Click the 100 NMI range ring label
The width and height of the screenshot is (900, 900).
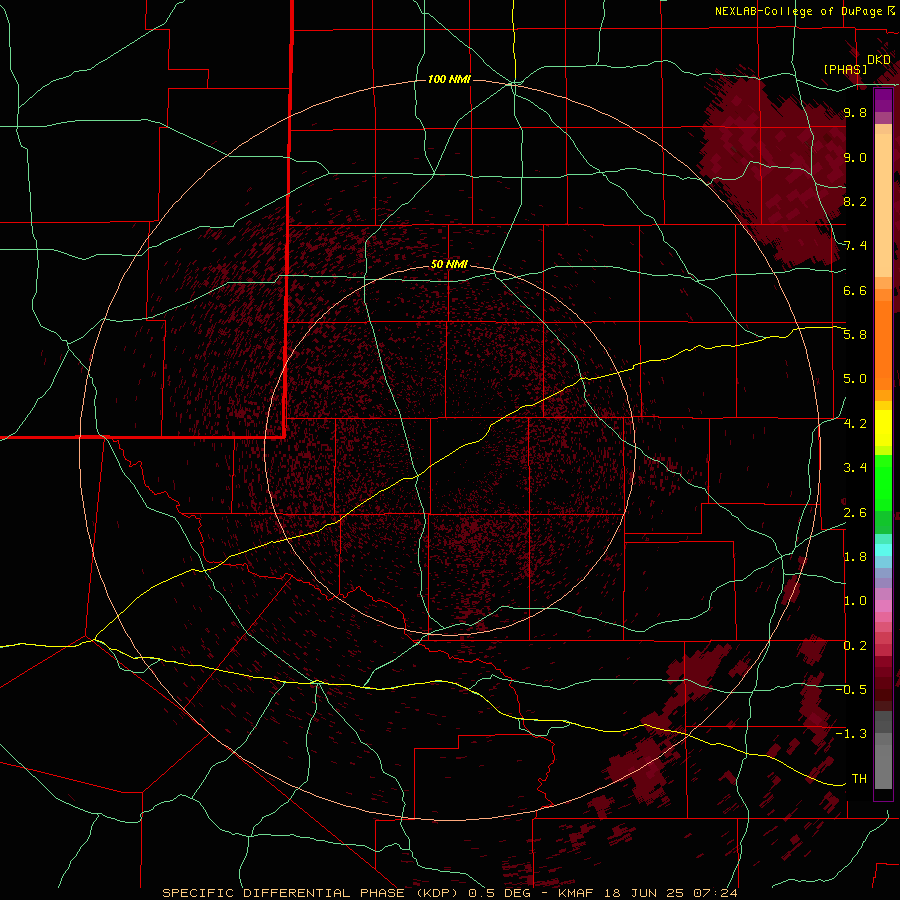(x=449, y=79)
